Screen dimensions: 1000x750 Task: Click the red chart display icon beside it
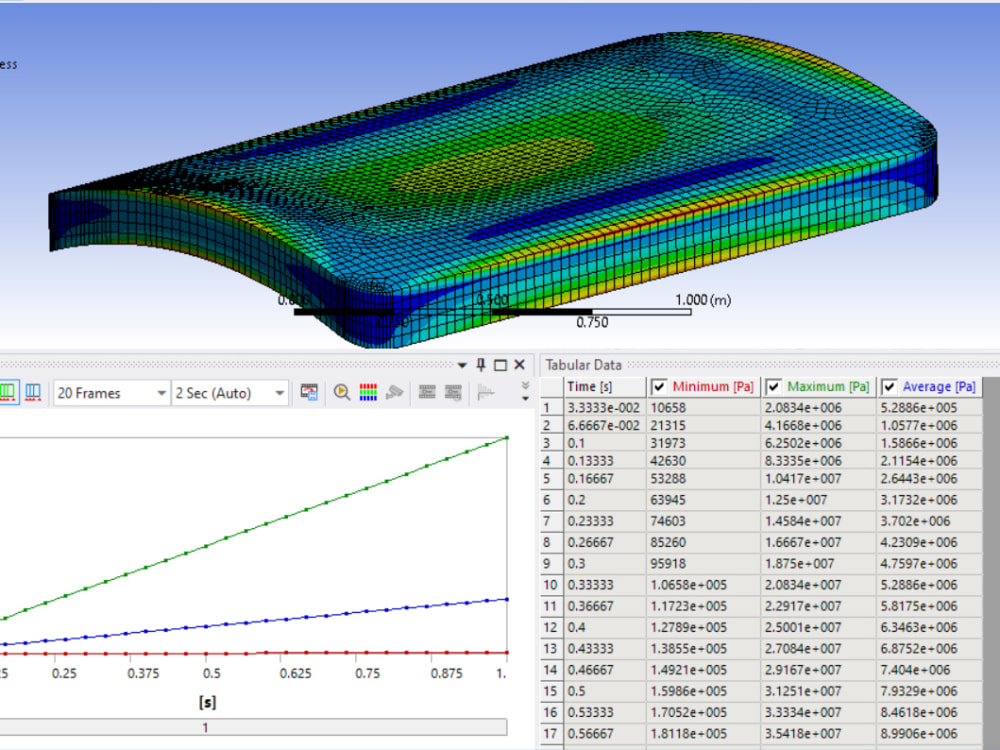click(33, 392)
